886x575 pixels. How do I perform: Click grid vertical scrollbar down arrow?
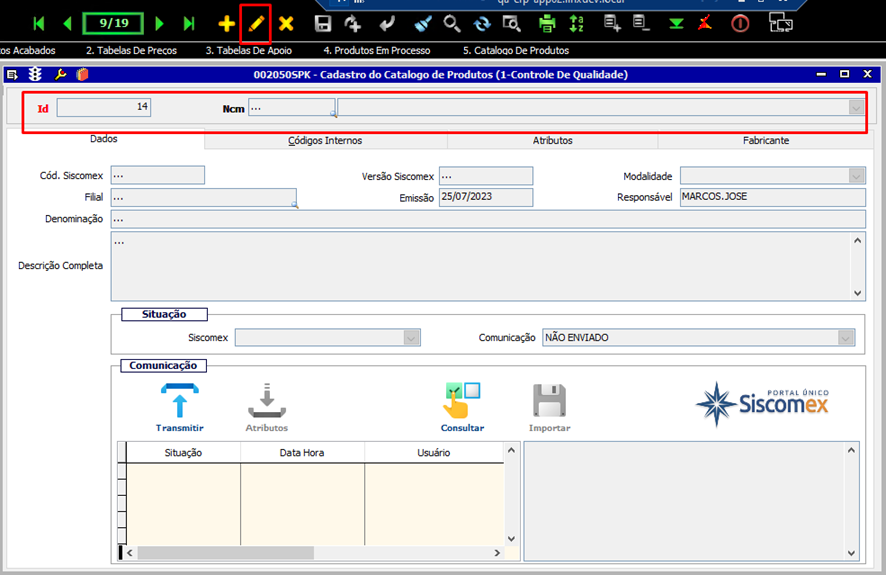click(511, 539)
